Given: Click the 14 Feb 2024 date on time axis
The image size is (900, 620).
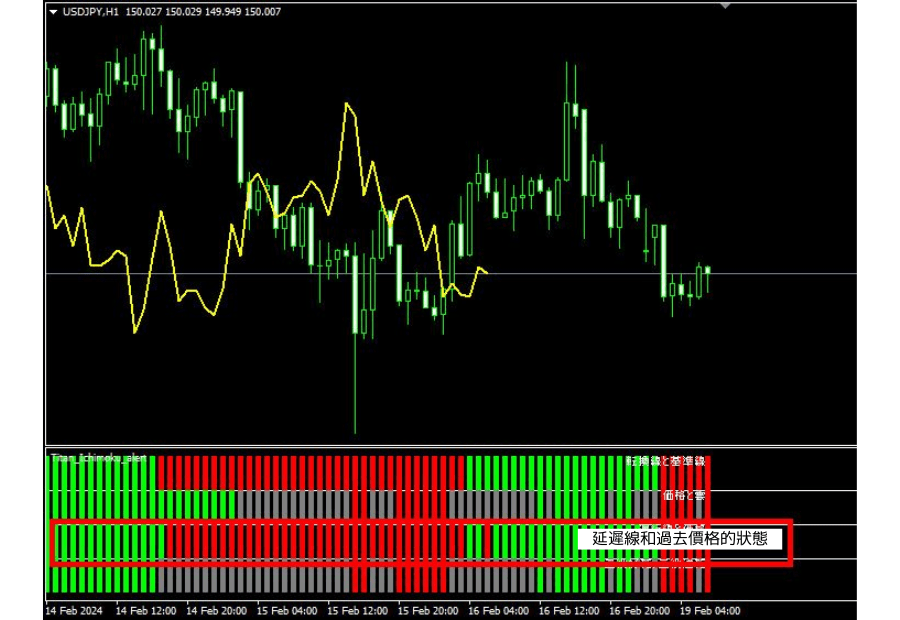Looking at the screenshot, I should click(x=74, y=609).
